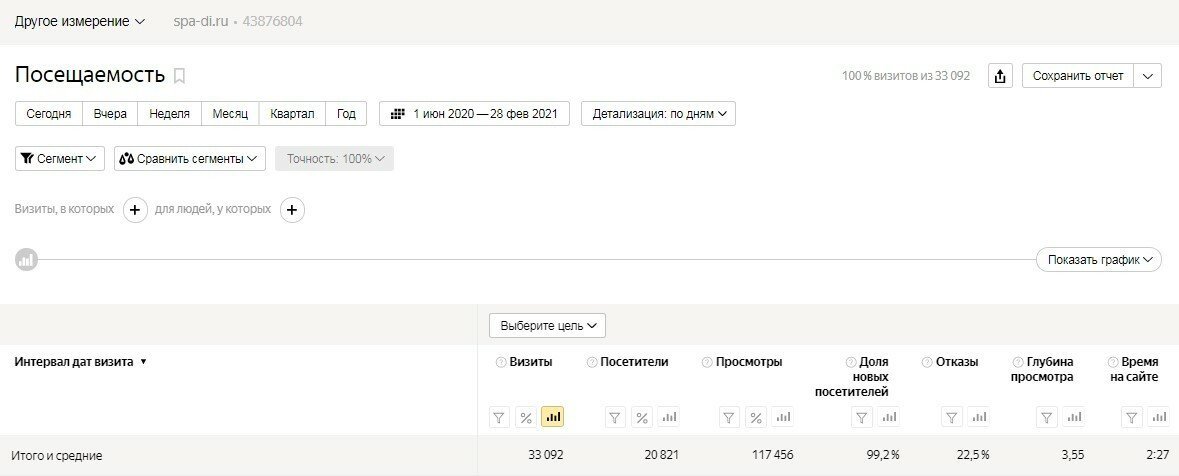
Task: Select the Неделя period tab
Action: 169,114
